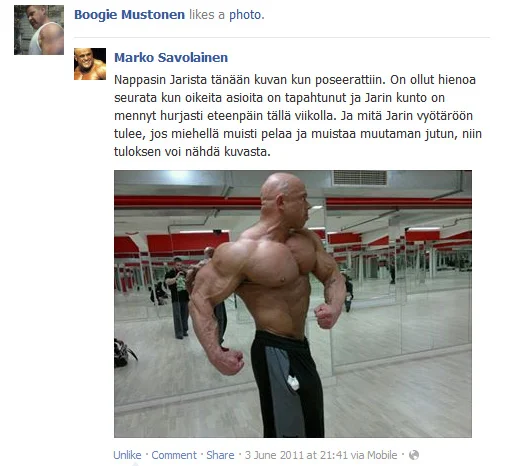Click the Comment link under the photo
511x466 pixels.
pyautogui.click(x=174, y=455)
